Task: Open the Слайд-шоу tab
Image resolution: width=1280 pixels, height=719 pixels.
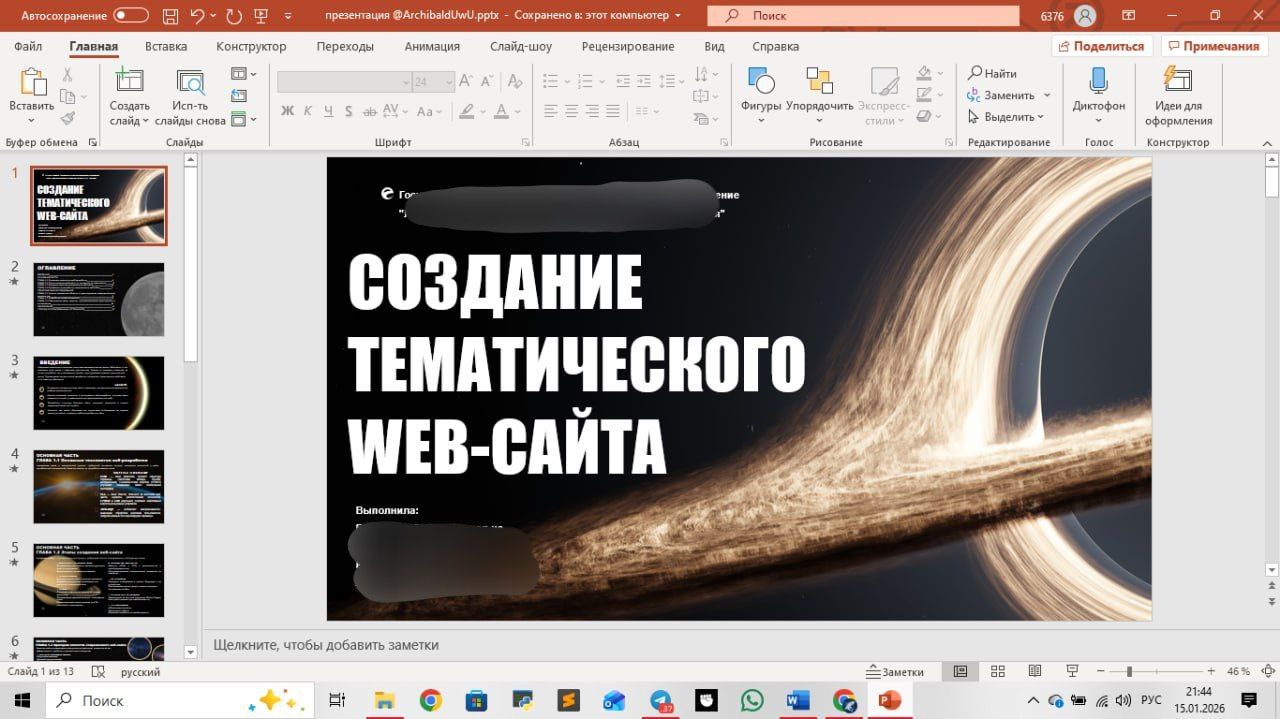Action: (521, 46)
